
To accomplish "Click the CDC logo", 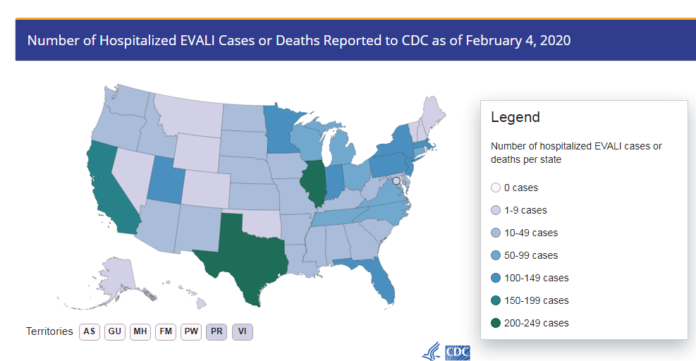I will (x=457, y=353).
